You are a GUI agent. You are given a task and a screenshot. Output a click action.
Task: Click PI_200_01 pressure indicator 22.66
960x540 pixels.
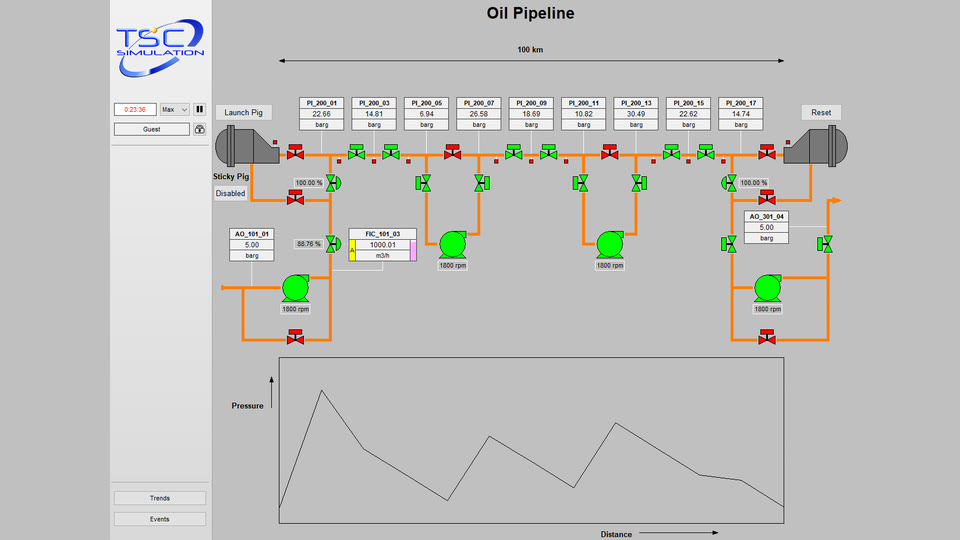[x=321, y=114]
